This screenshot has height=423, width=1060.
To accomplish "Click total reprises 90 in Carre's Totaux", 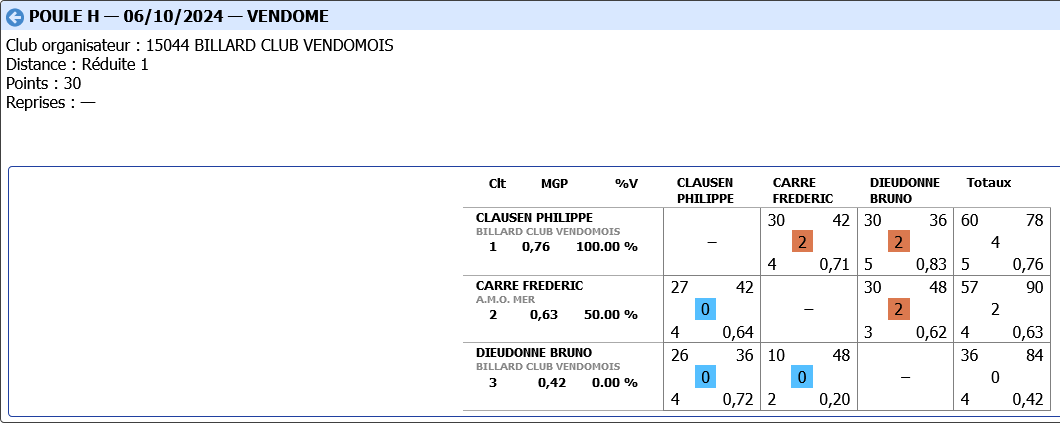I will pos(1035,288).
